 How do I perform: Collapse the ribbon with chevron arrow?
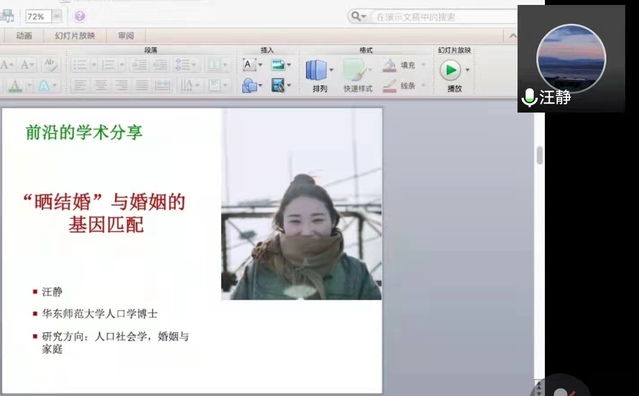point(513,36)
